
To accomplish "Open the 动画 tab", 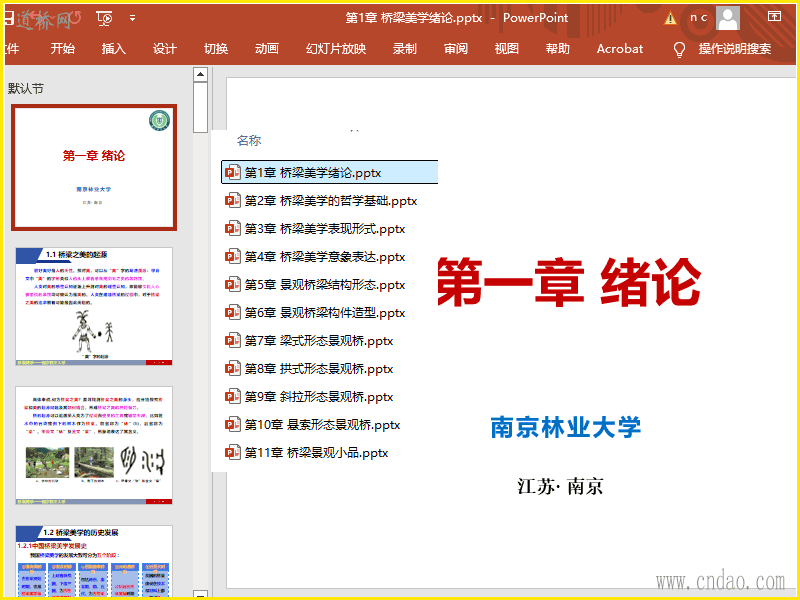I will coord(266,49).
